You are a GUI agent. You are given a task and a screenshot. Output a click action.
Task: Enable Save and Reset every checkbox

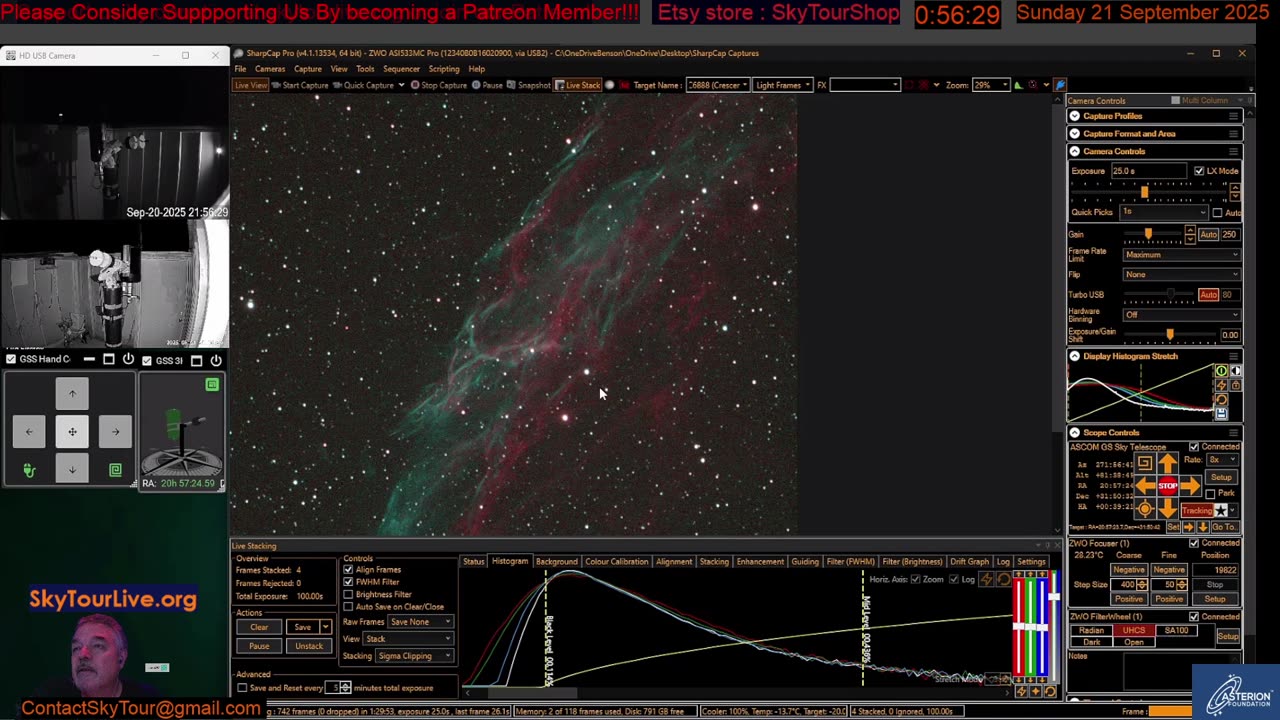[x=242, y=688]
